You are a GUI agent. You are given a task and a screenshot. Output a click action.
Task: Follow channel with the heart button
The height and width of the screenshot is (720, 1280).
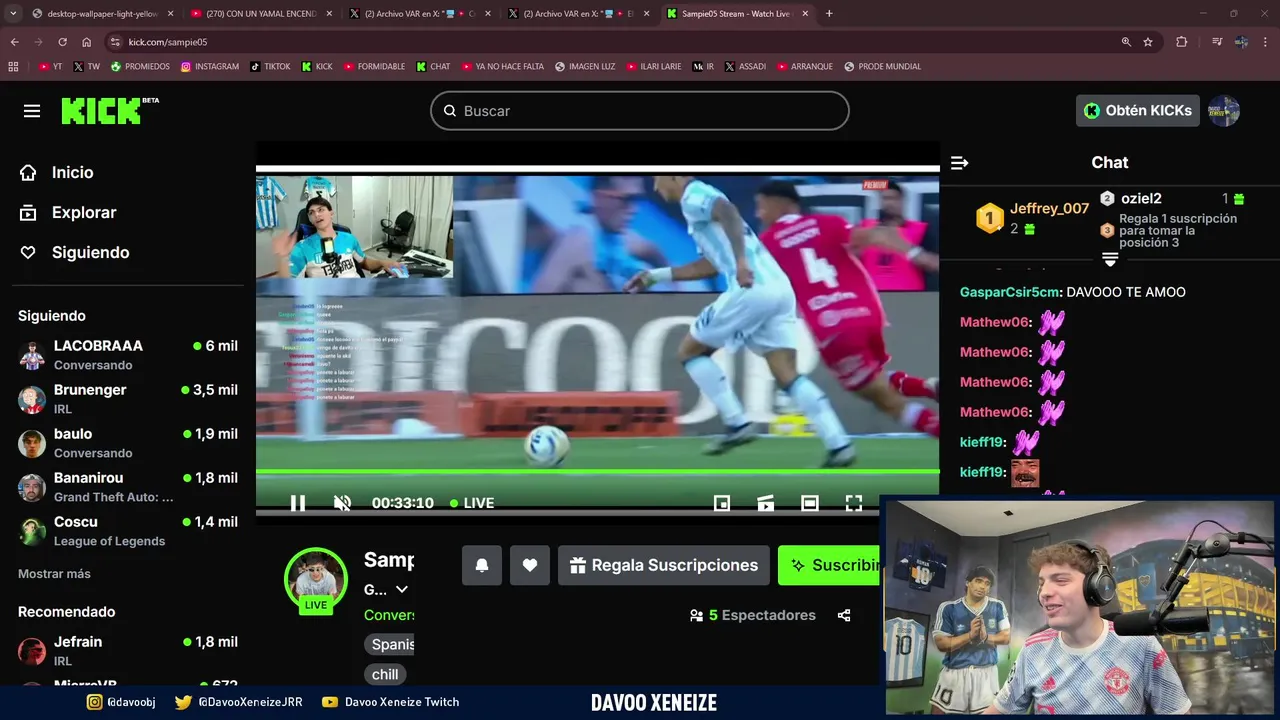pos(530,565)
